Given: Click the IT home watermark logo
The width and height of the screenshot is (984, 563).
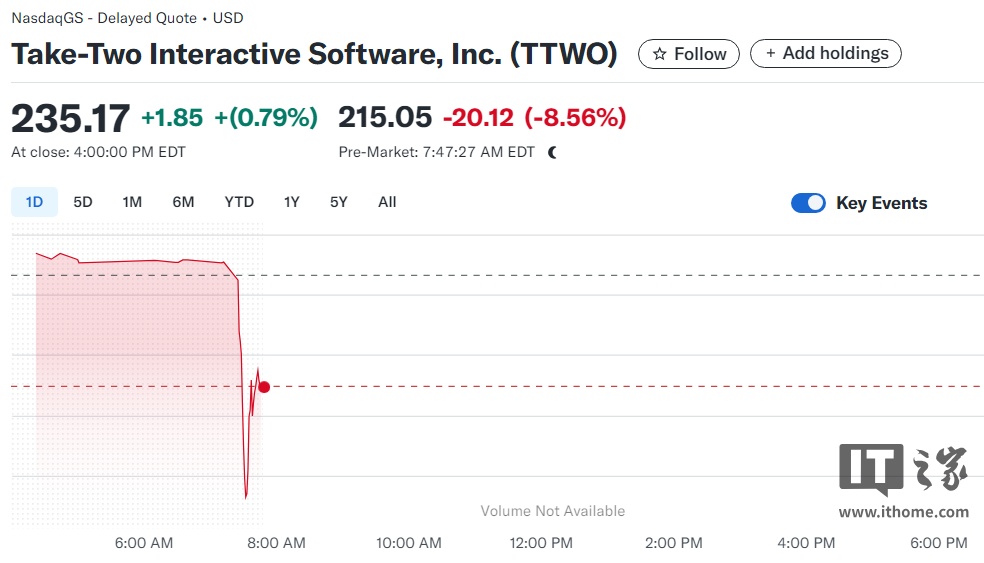Looking at the screenshot, I should pyautogui.click(x=904, y=469).
